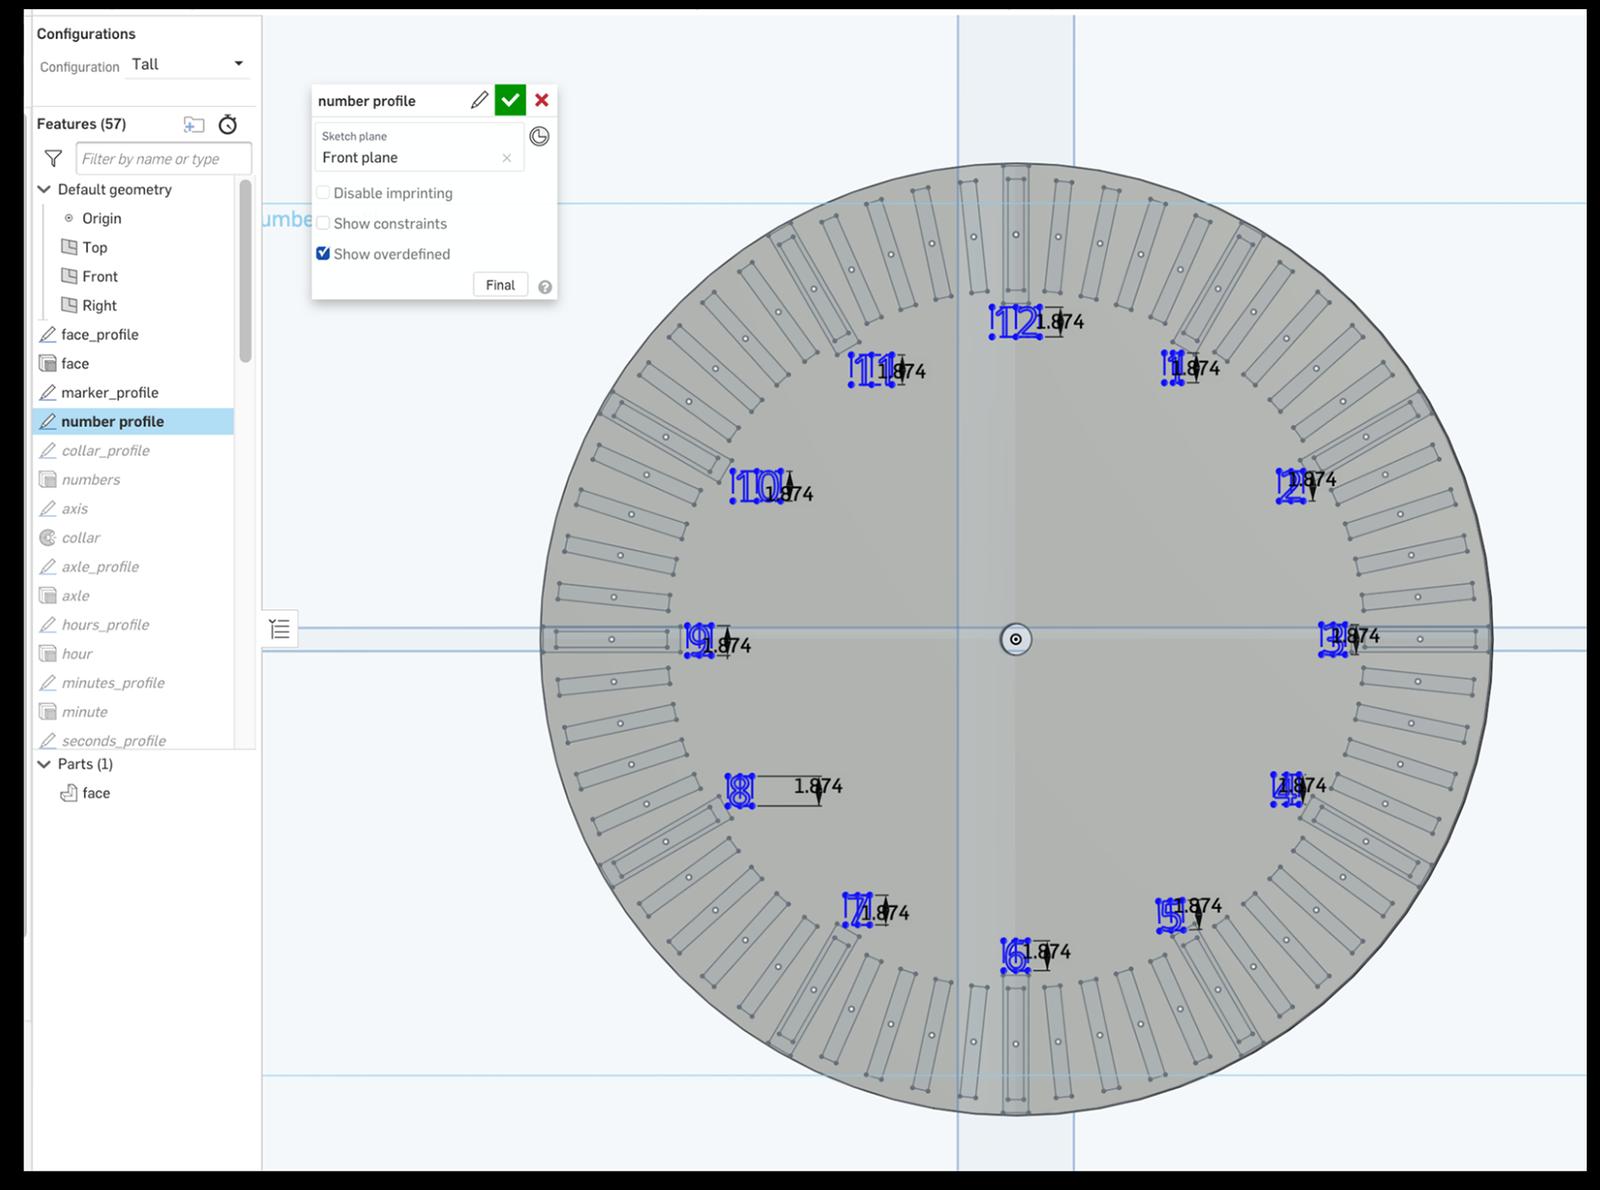Click the Filter by name or type field
The width and height of the screenshot is (1600, 1190).
click(x=163, y=159)
